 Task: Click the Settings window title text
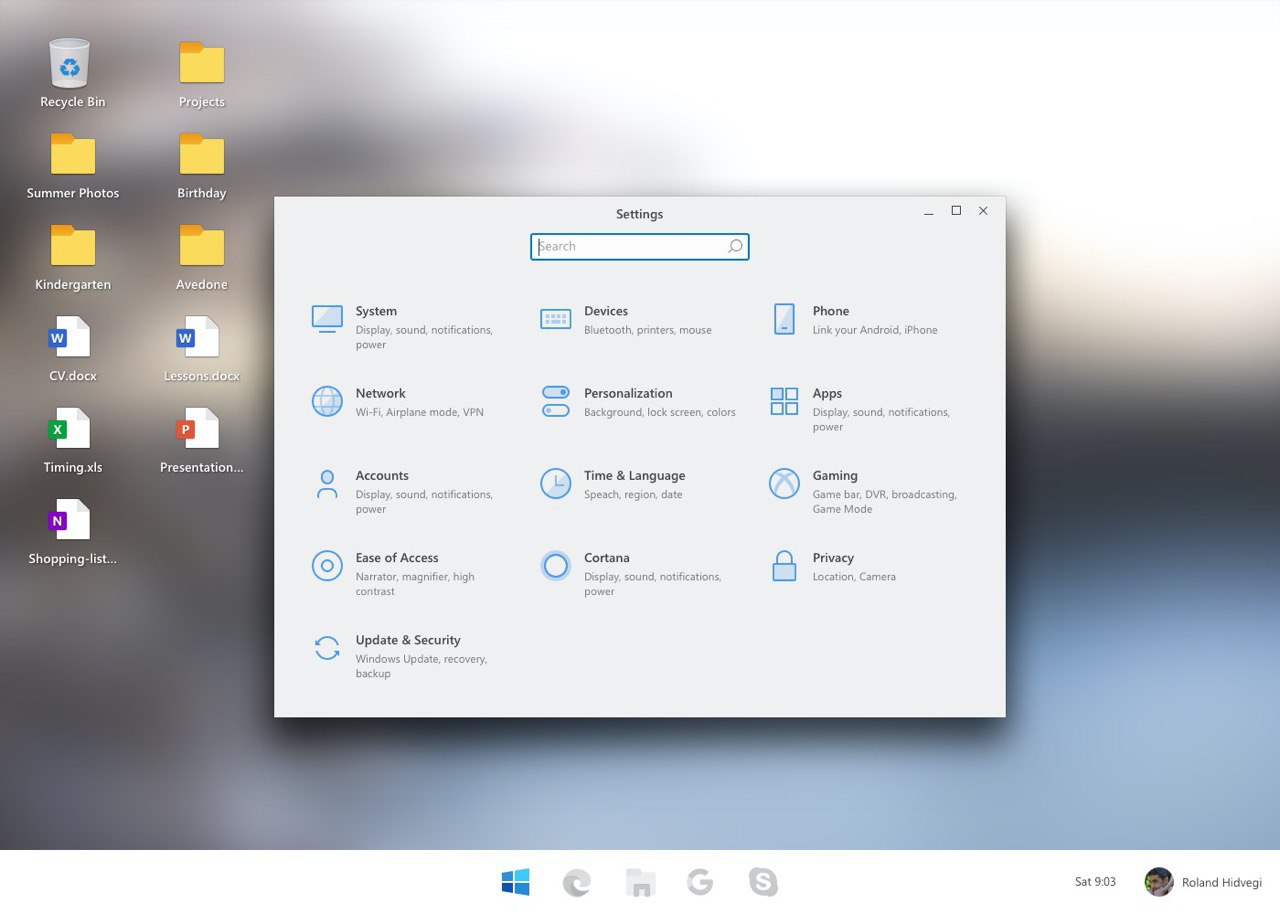click(x=640, y=214)
